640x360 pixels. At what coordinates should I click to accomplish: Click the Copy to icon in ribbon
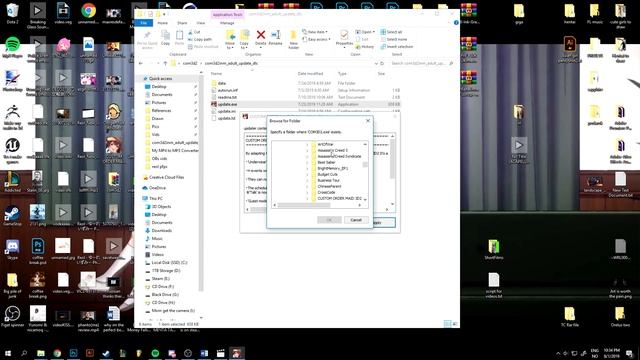click(x=244, y=35)
